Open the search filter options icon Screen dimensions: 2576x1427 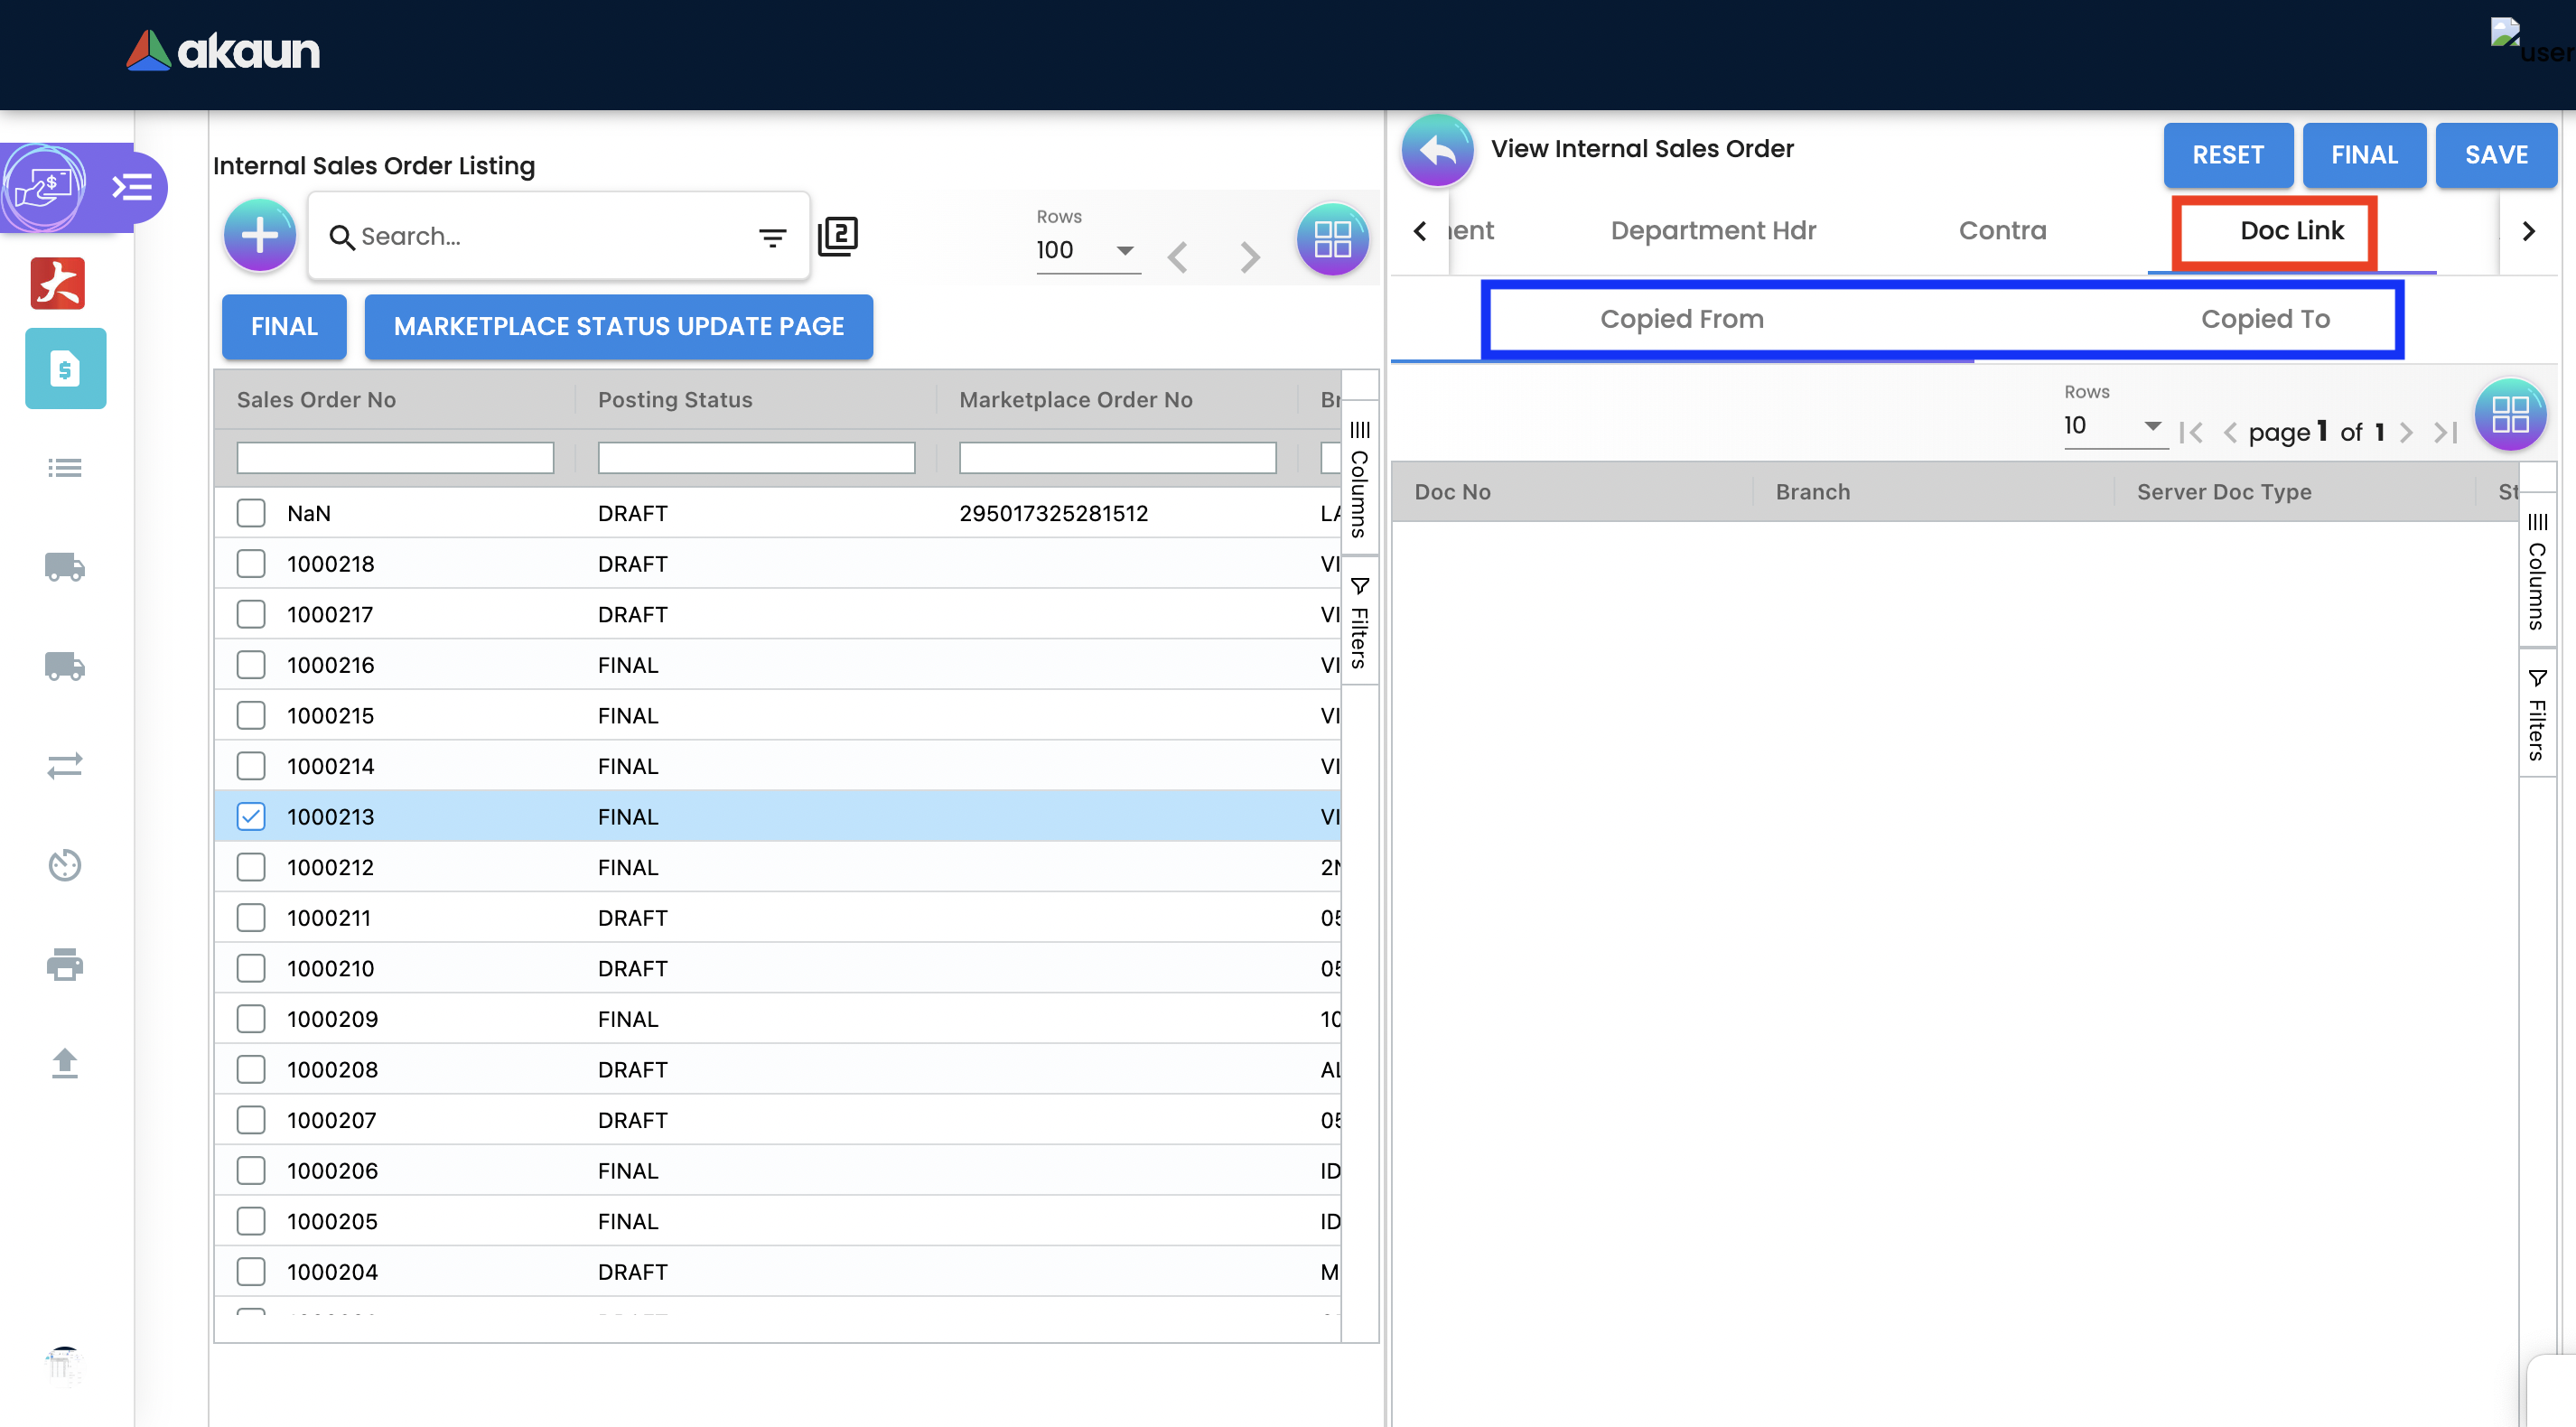click(772, 237)
